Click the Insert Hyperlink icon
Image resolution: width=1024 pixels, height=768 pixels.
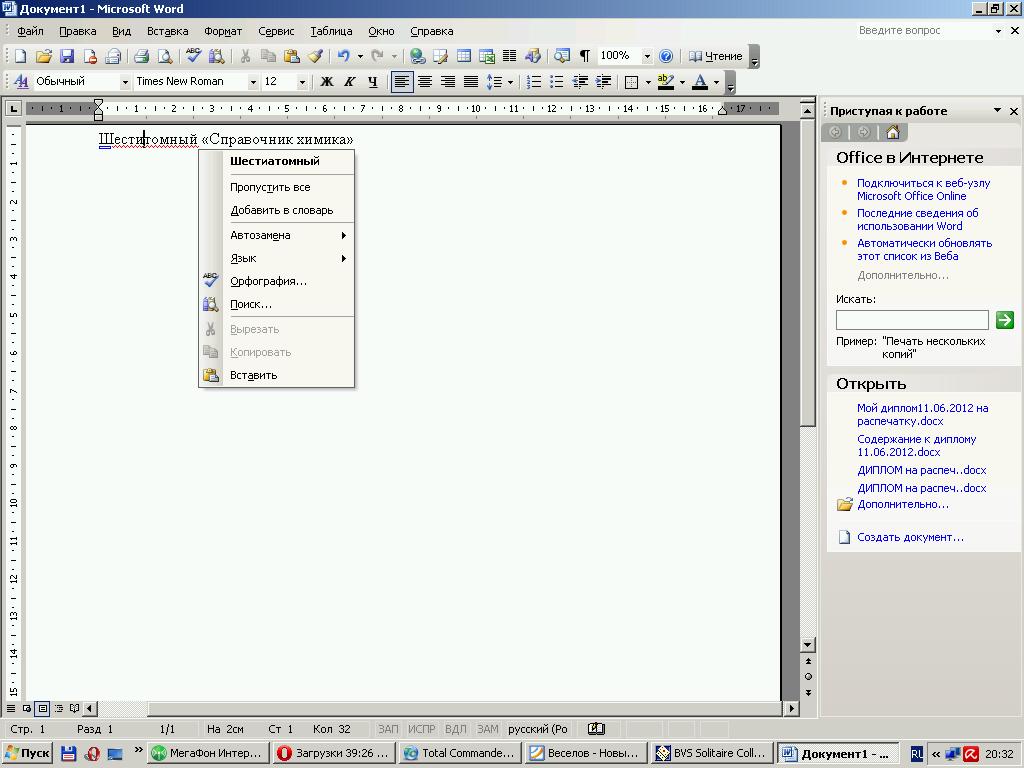click(x=417, y=56)
